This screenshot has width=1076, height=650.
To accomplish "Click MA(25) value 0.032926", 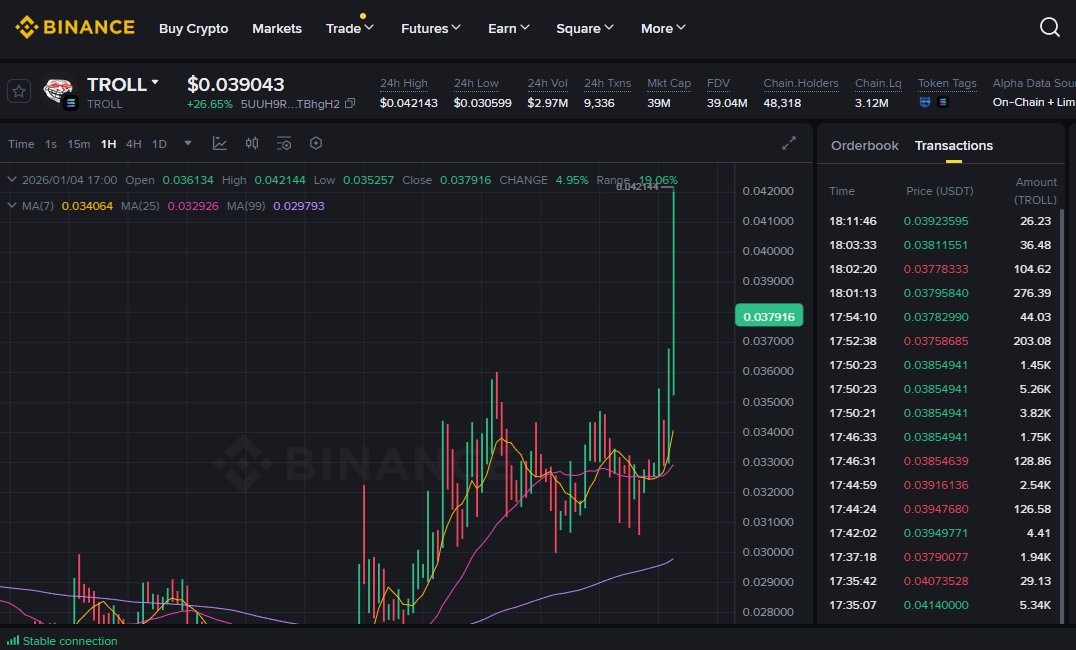I will coord(193,206).
